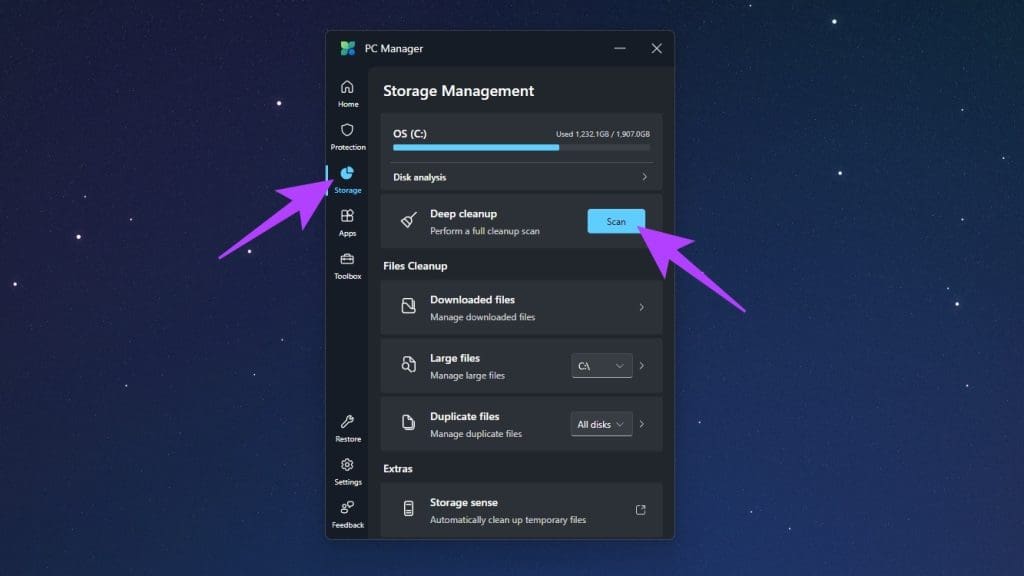Open Settings gear in sidebar
The width and height of the screenshot is (1024, 576).
point(347,472)
